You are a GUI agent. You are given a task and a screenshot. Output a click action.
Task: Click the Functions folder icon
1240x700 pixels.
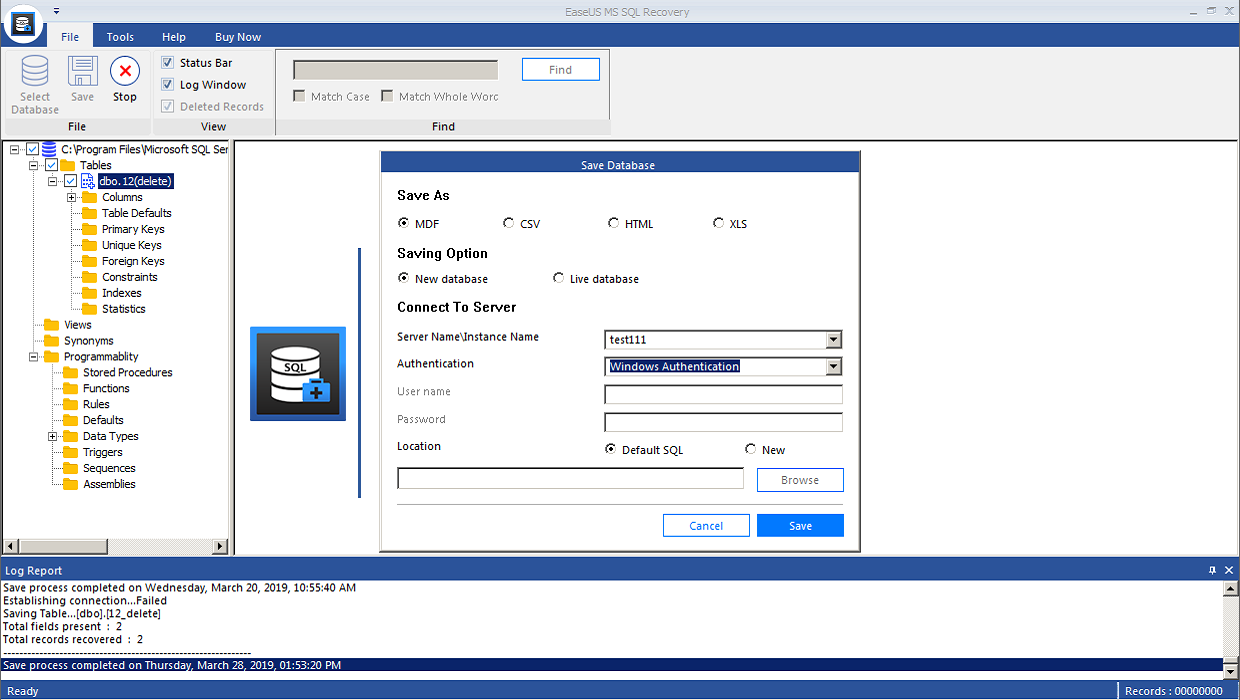(71, 389)
